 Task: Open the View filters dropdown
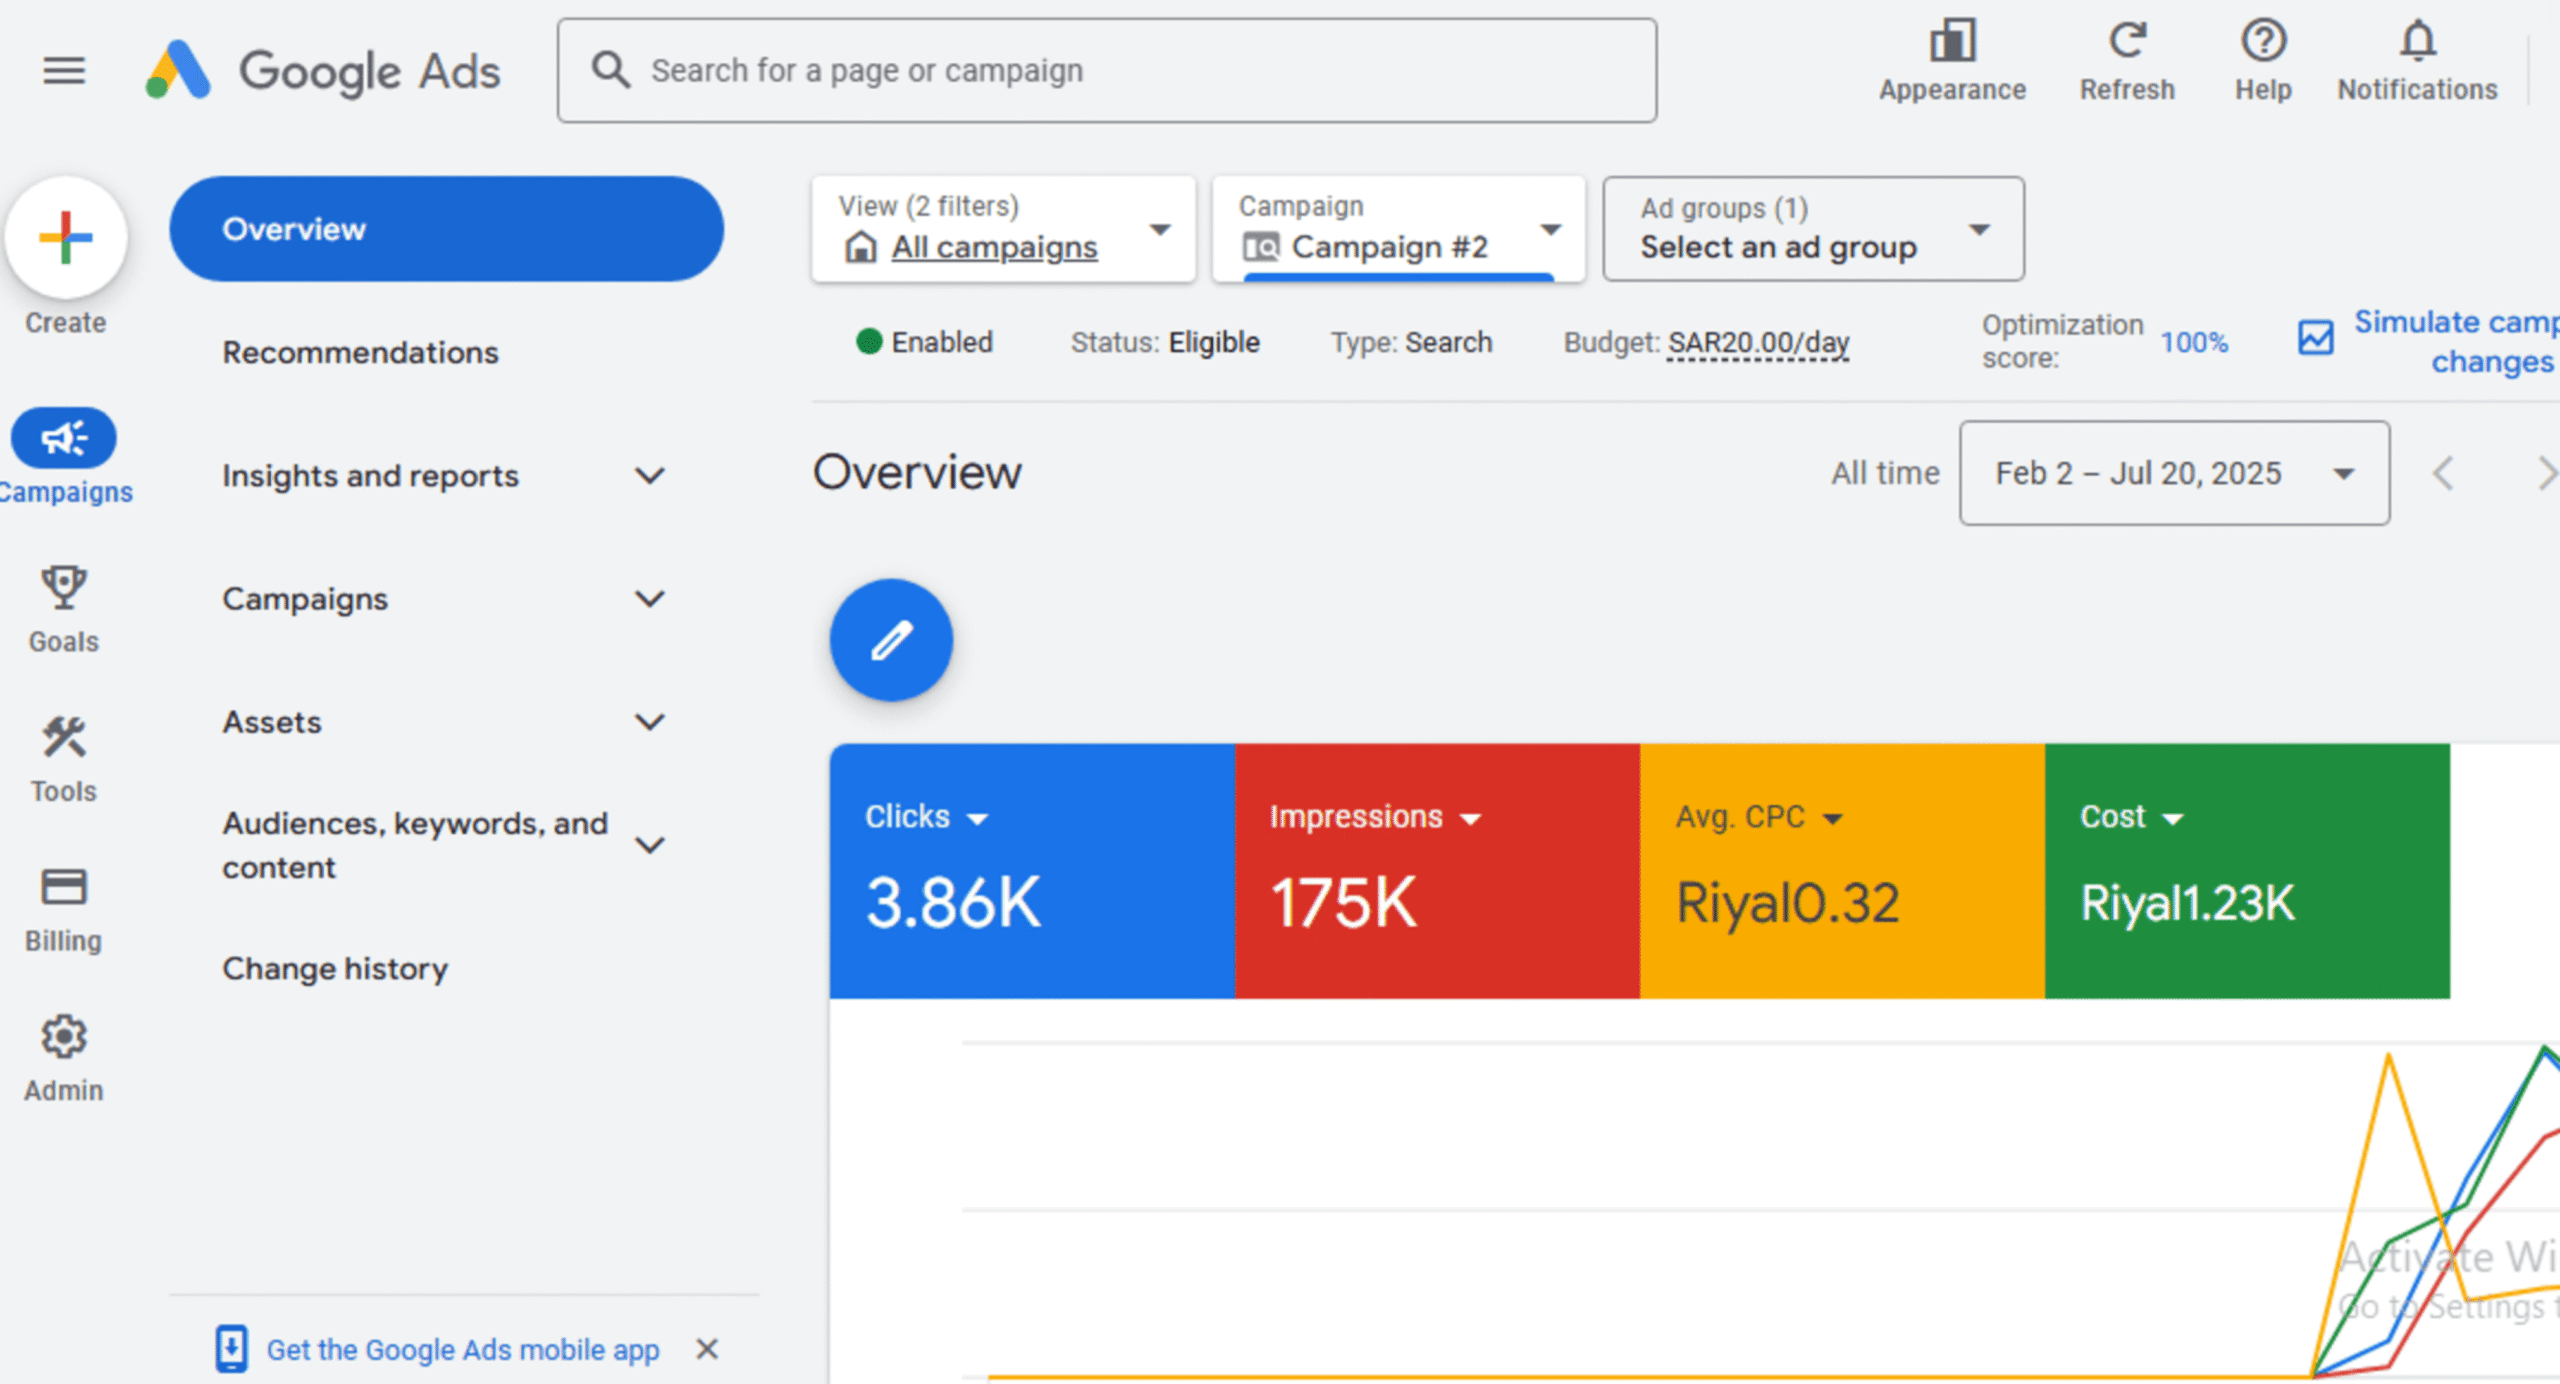point(1003,229)
